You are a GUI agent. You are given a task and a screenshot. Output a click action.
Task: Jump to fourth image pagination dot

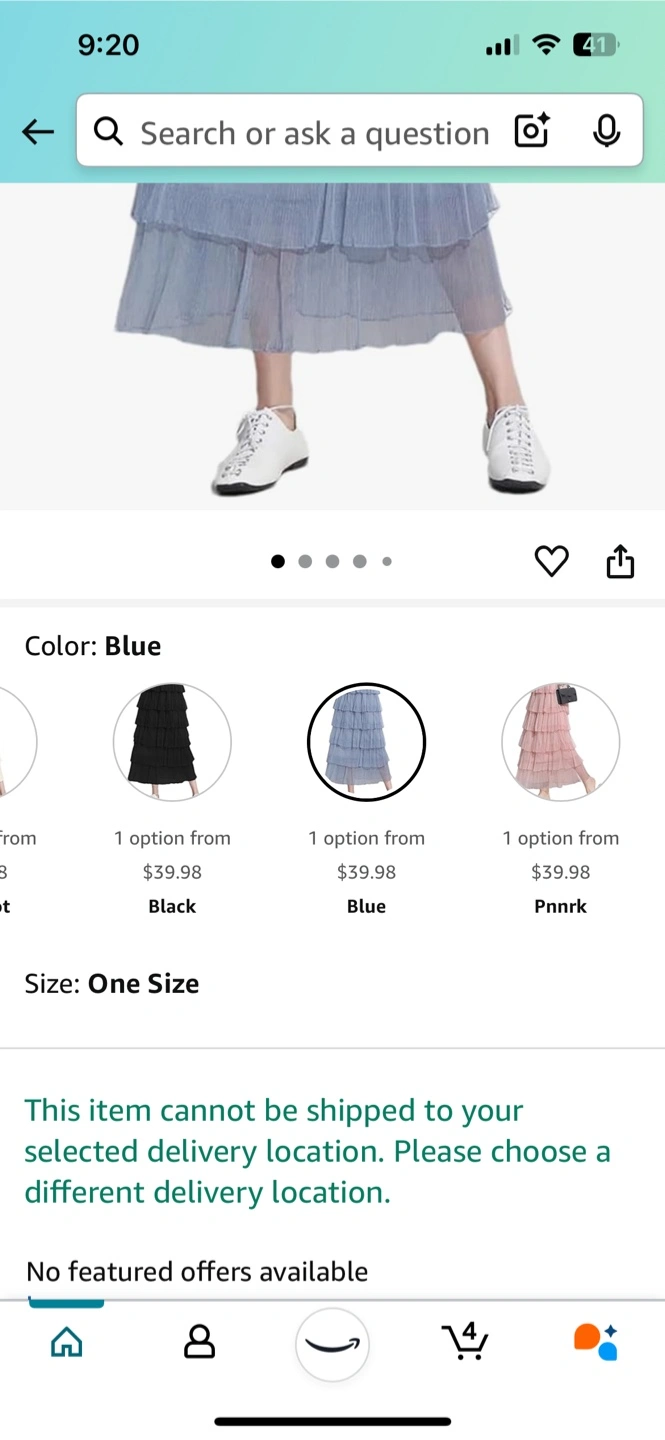[x=359, y=561]
